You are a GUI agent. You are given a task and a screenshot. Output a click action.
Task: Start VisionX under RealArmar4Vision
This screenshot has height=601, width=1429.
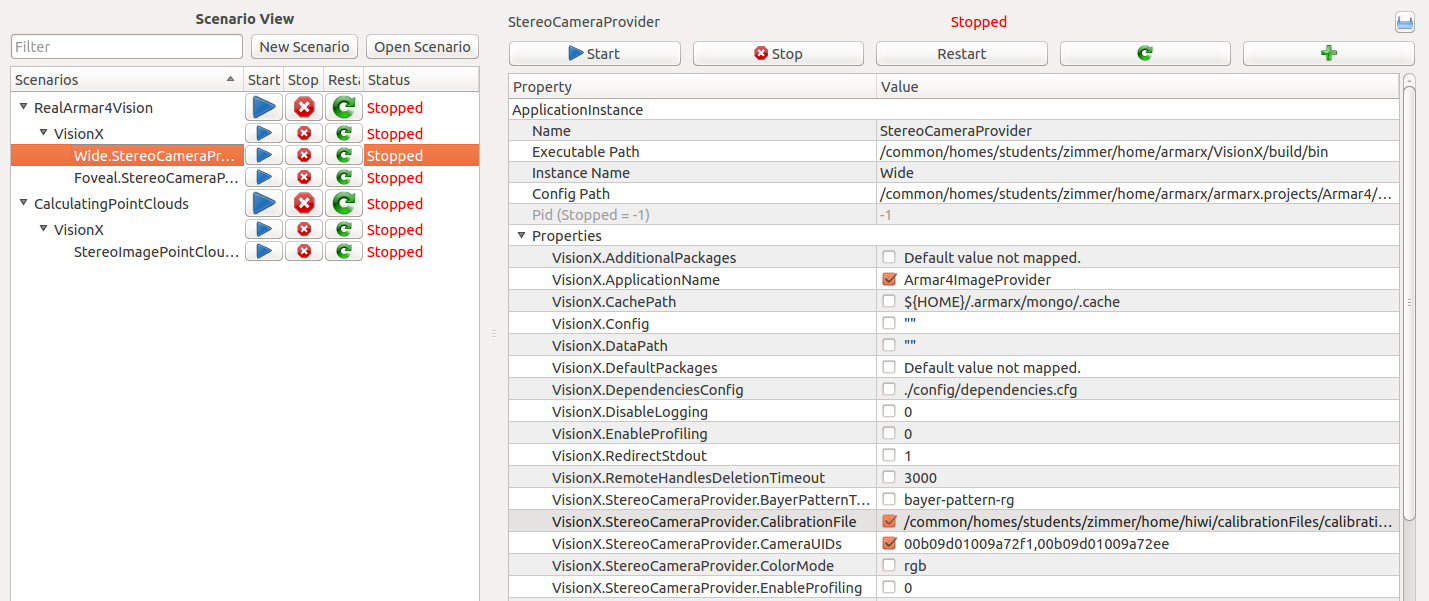[264, 133]
